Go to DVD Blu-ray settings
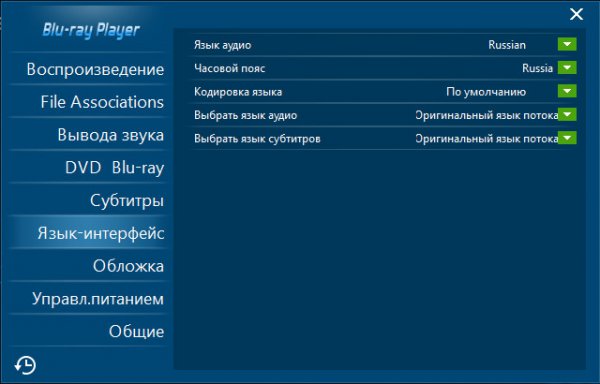 point(89,168)
